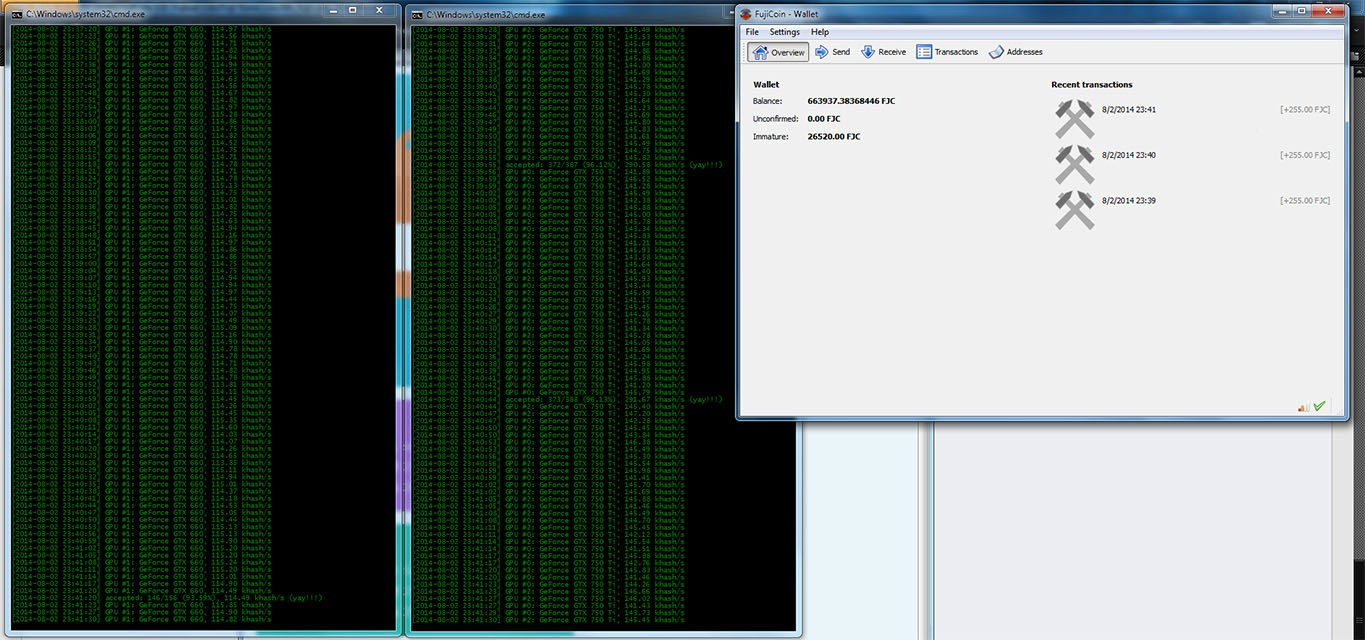1365x640 pixels.
Task: Select the balance value 663937.38368446 FJC
Action: pos(851,101)
